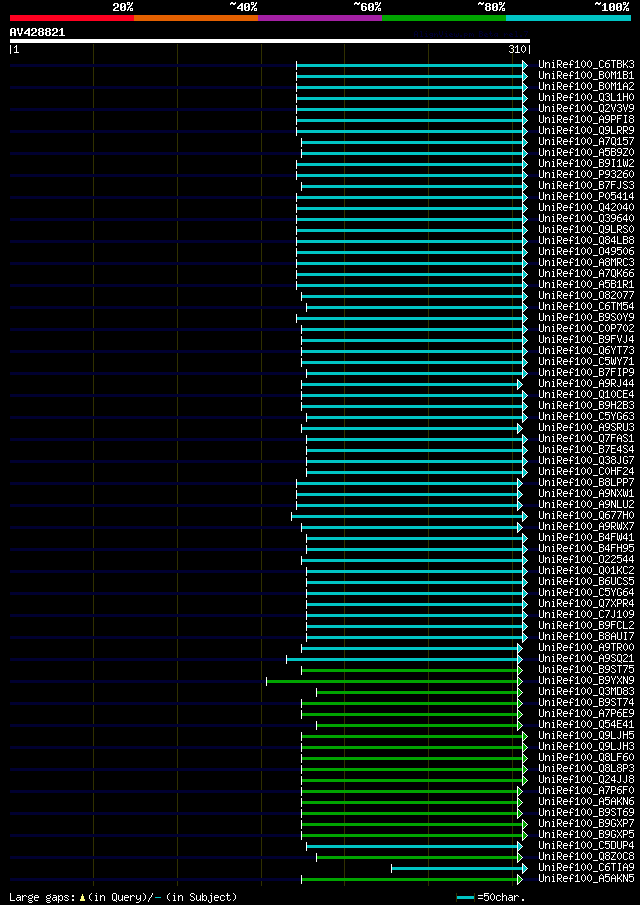Click UniRef100_Q7XPR4 hit label
The width and height of the screenshot is (640, 905).
(x=586, y=604)
